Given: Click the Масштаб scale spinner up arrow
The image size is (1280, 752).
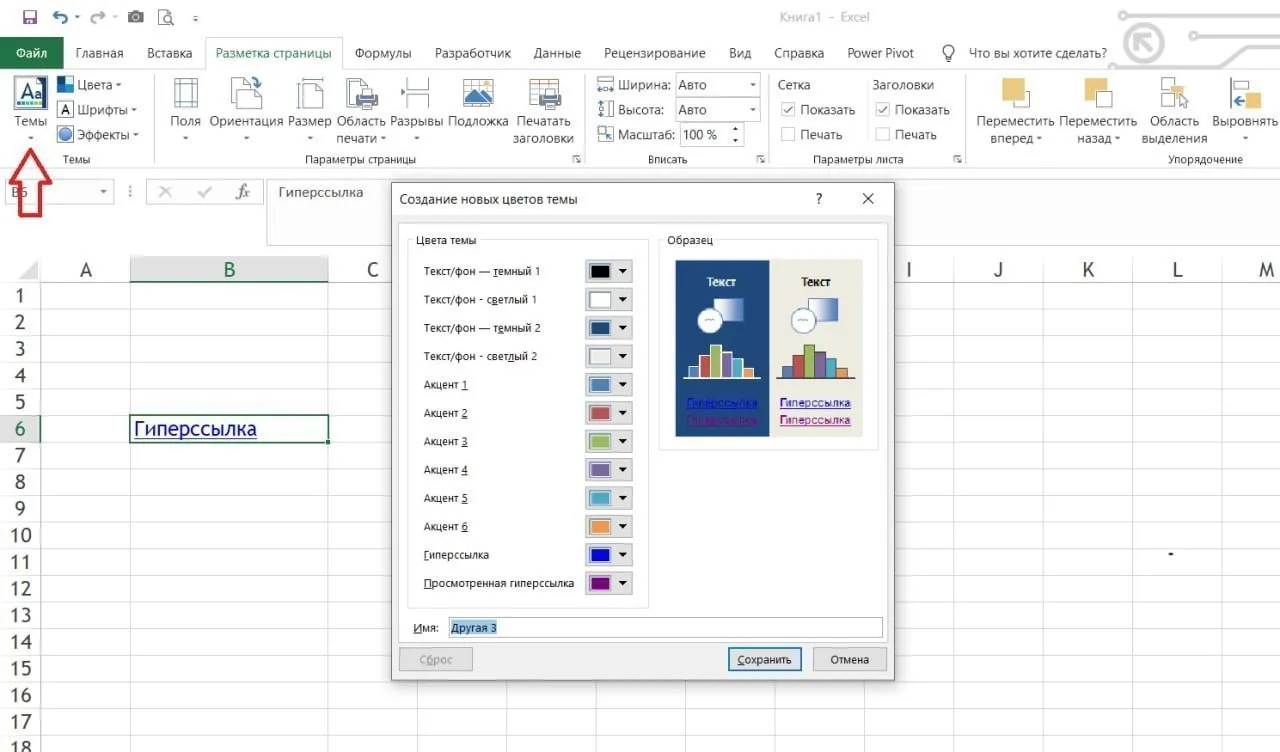Looking at the screenshot, I should tap(736, 129).
